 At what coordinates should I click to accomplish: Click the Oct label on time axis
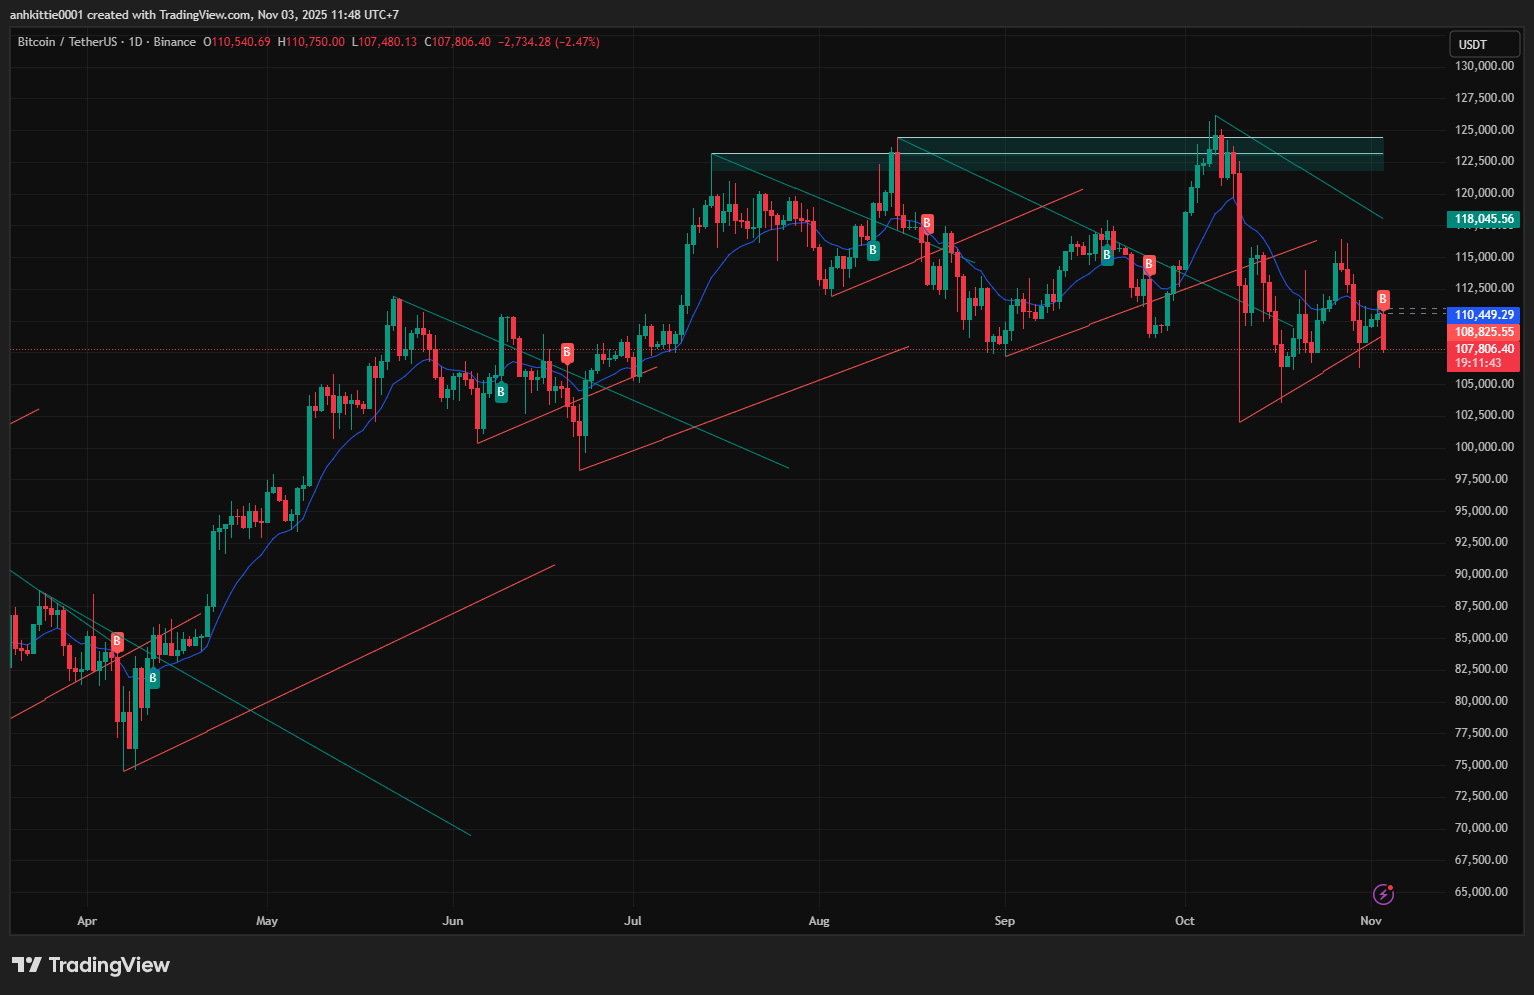point(1184,921)
